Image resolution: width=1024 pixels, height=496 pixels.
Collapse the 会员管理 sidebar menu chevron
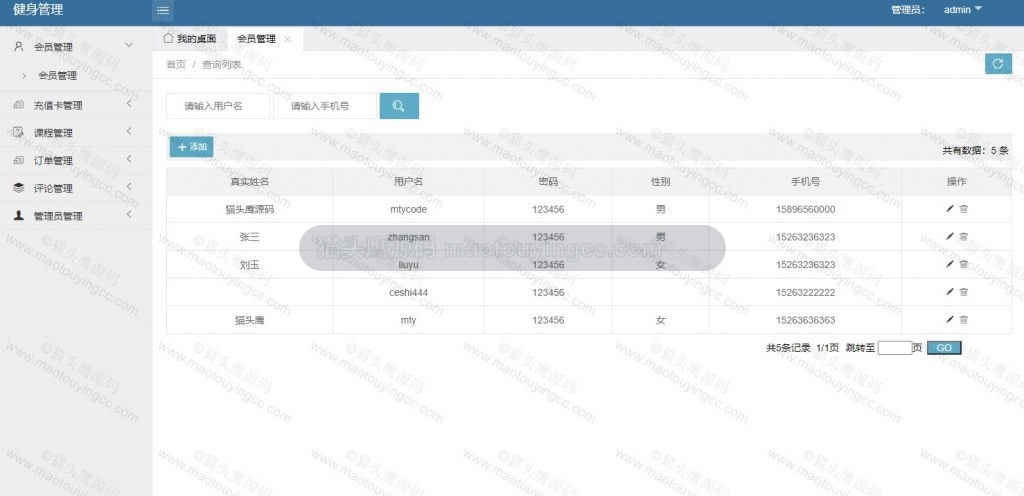pos(129,45)
